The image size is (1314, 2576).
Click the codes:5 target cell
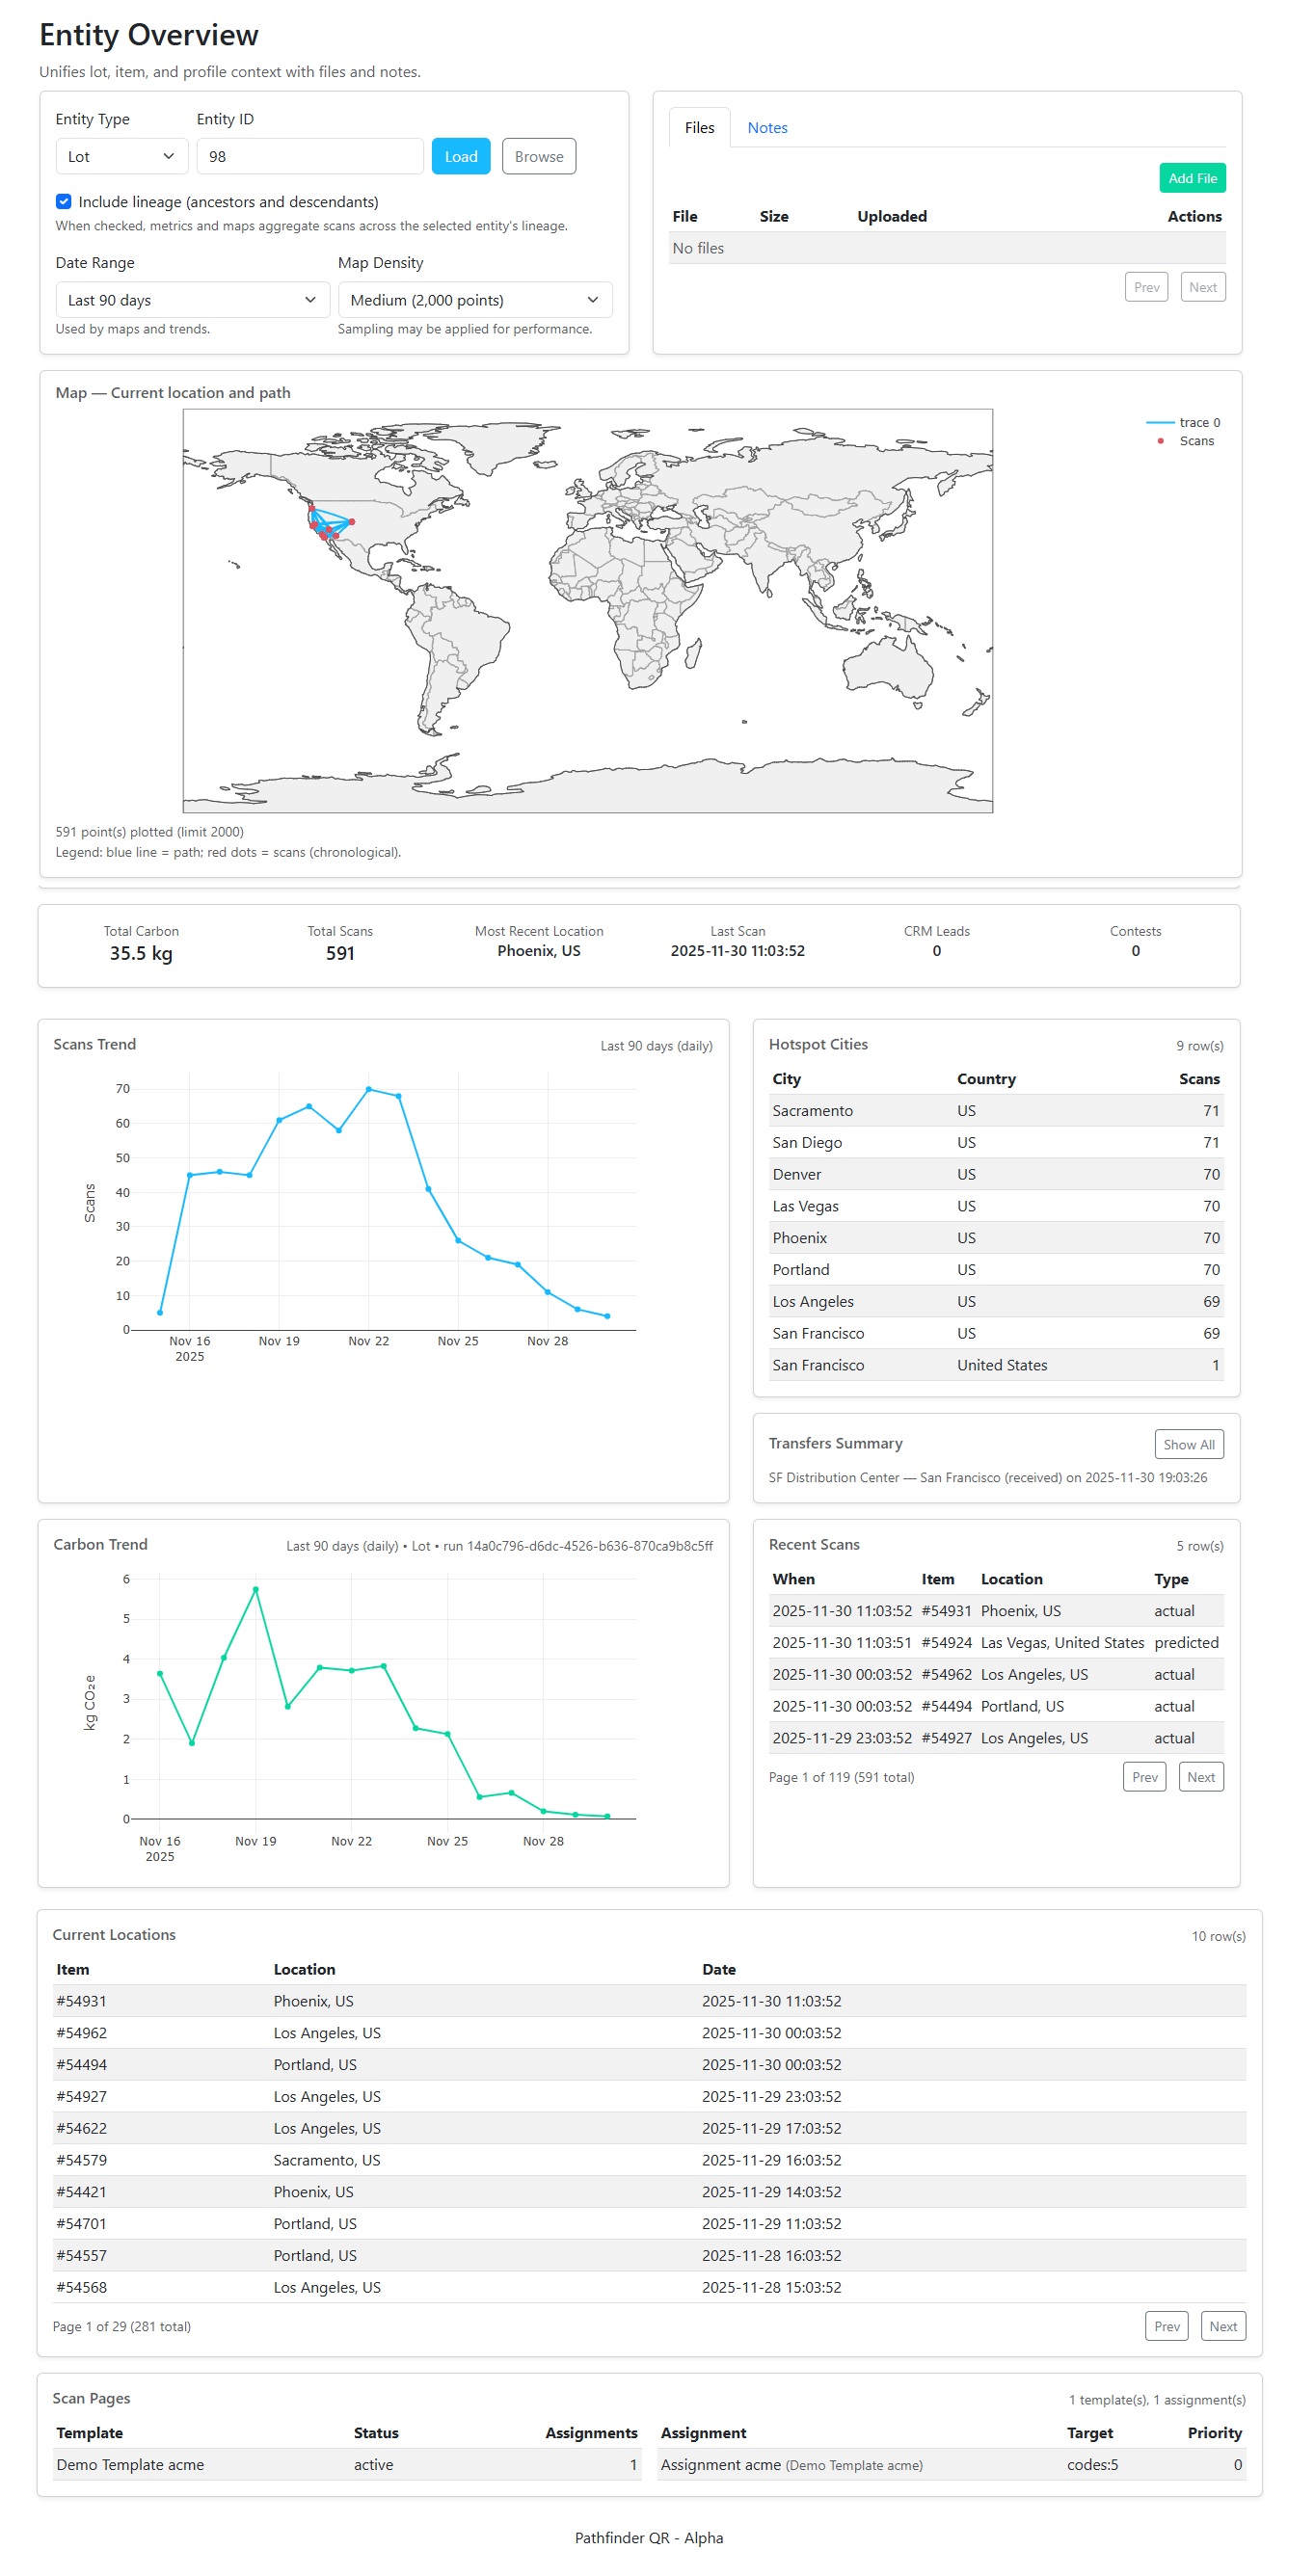click(x=1092, y=2465)
